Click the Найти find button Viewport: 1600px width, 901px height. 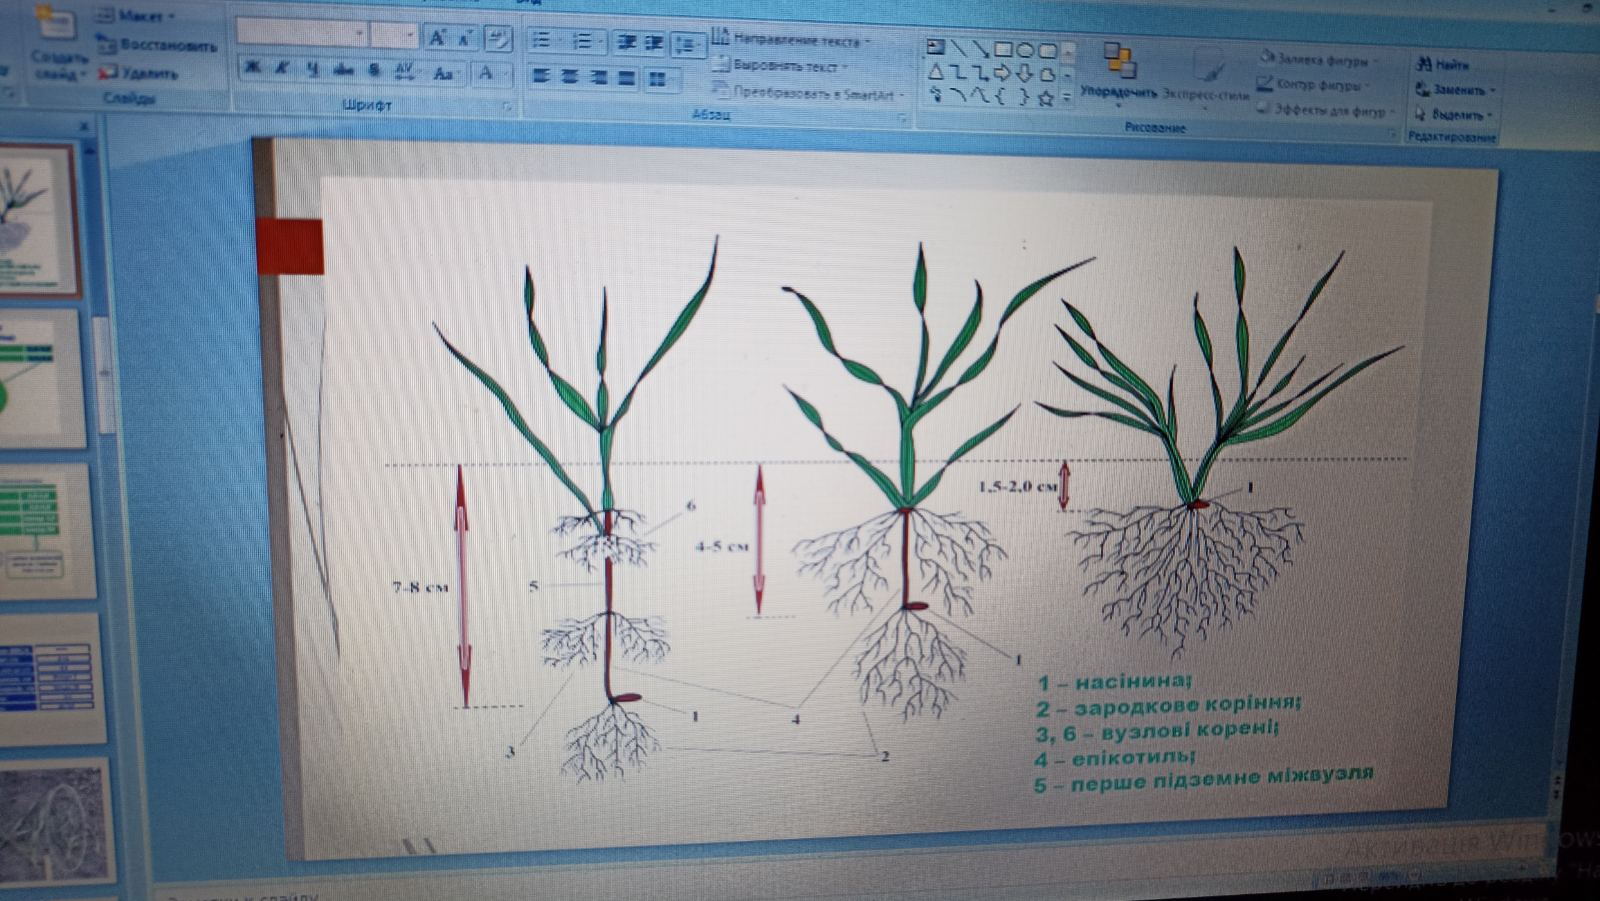pos(1443,64)
